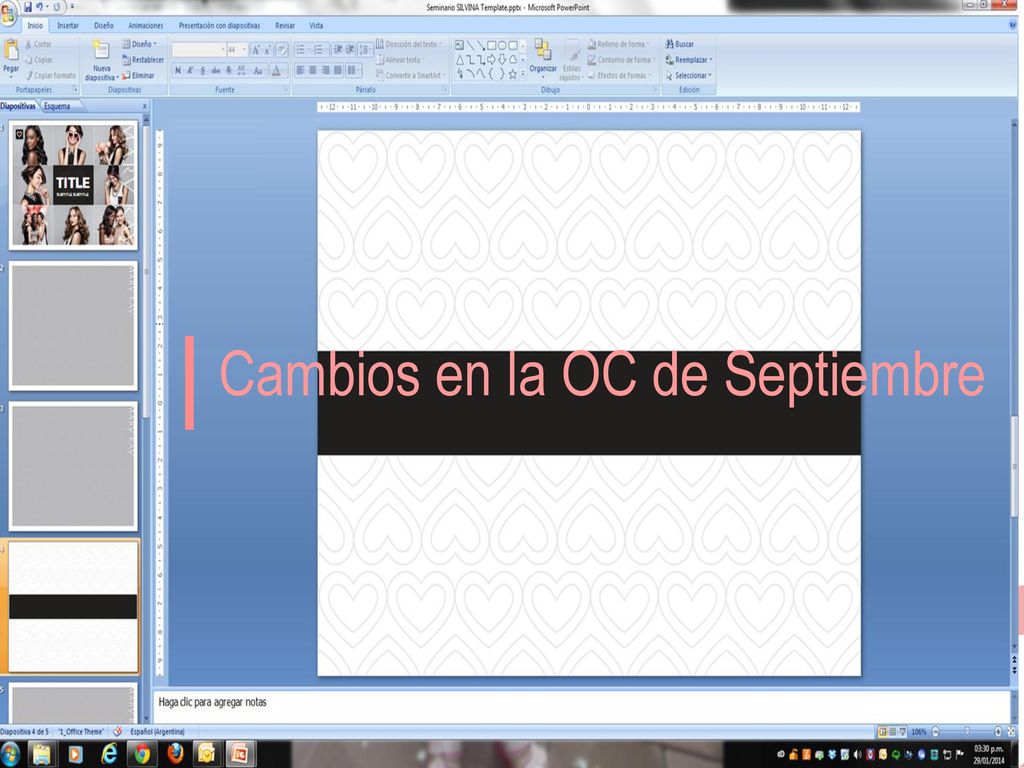Increase font size with the larger A
Image resolution: width=1024 pixels, height=768 pixels.
[x=256, y=50]
